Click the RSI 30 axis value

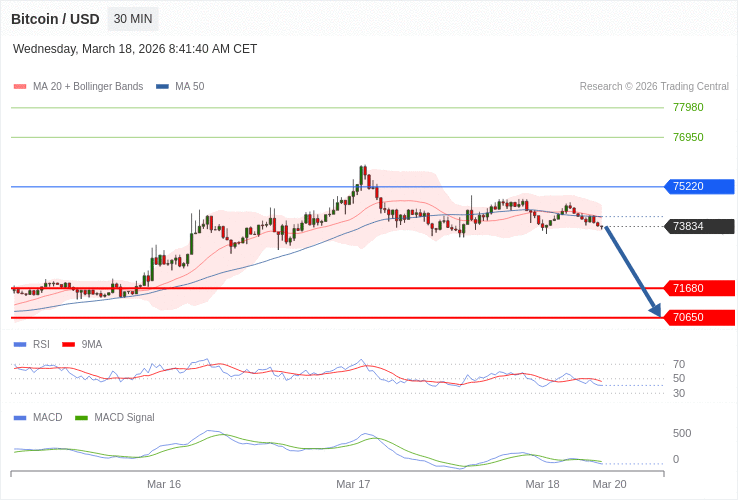[679, 393]
